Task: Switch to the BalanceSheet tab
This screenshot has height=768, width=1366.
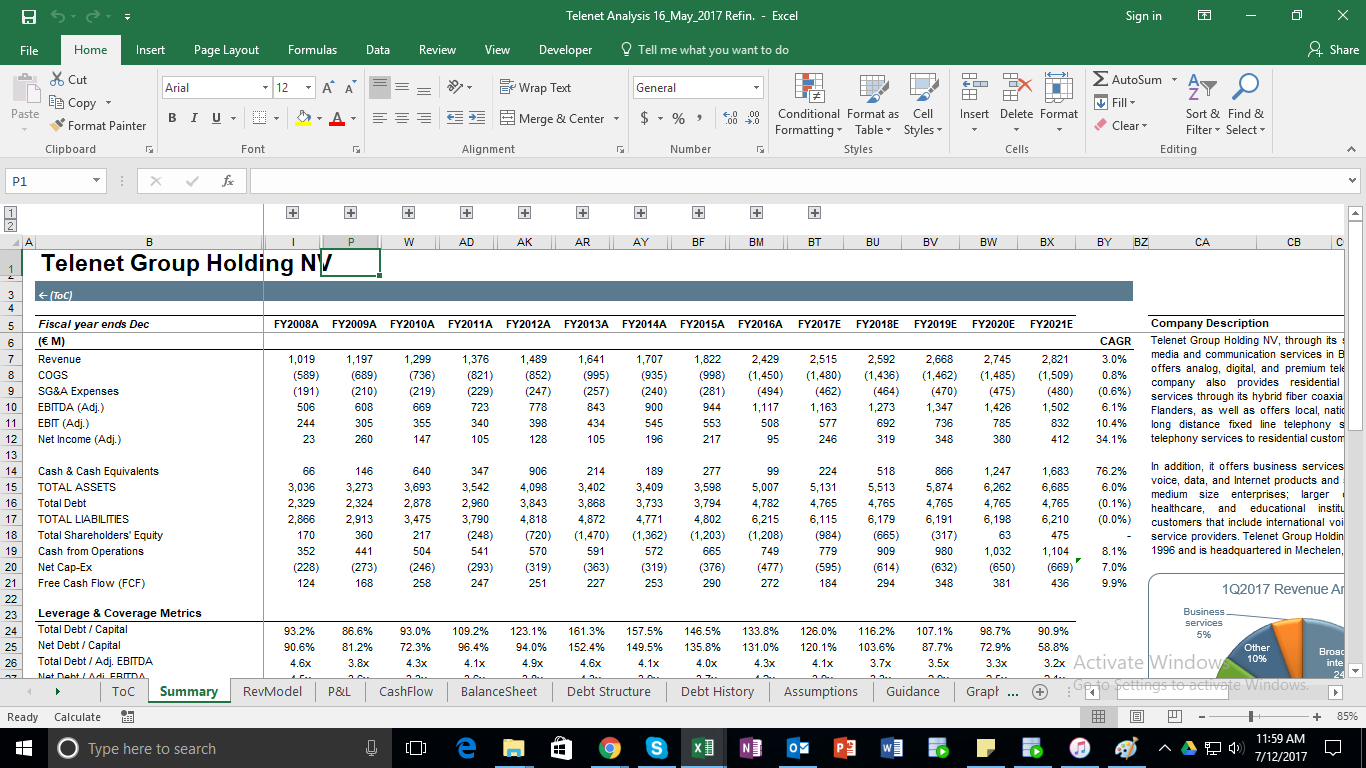Action: [x=499, y=691]
